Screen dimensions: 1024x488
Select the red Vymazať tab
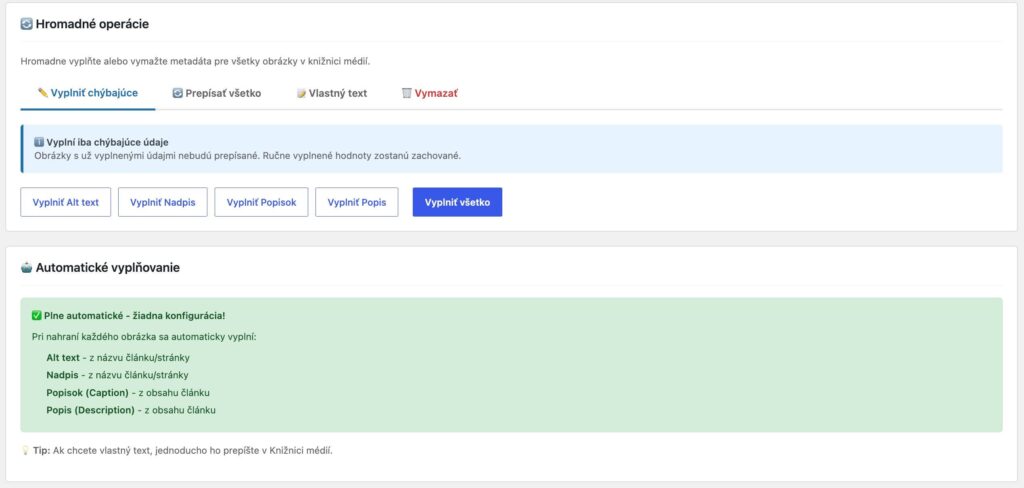(430, 93)
